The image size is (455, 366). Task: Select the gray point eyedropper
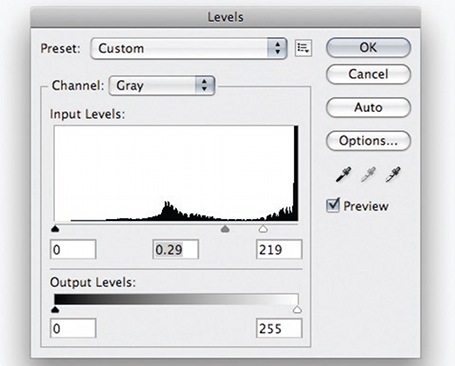pyautogui.click(x=368, y=174)
